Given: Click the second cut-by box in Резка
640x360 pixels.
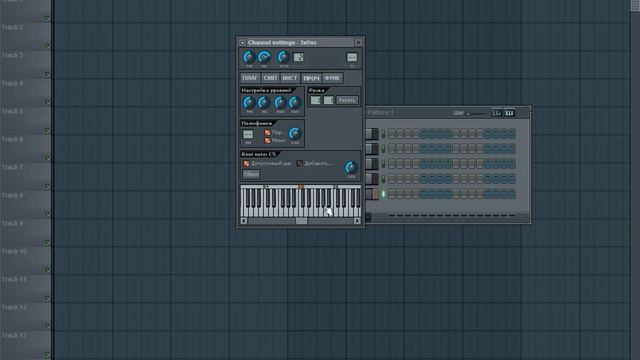Looking at the screenshot, I should [328, 100].
